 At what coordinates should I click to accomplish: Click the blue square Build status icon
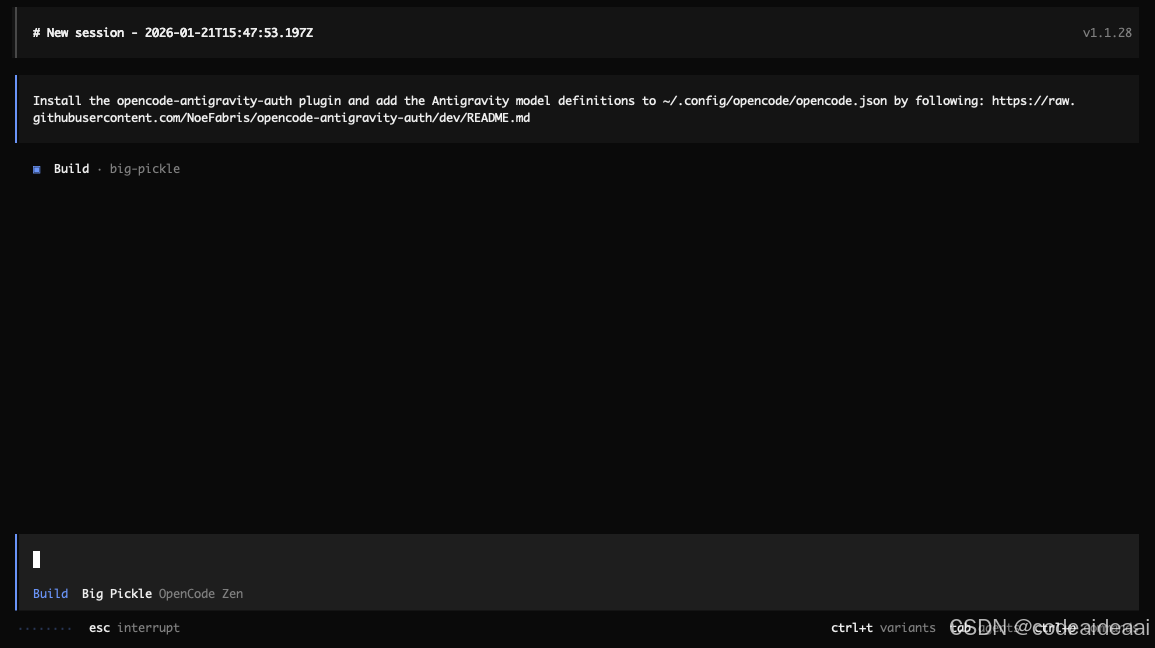point(36,169)
